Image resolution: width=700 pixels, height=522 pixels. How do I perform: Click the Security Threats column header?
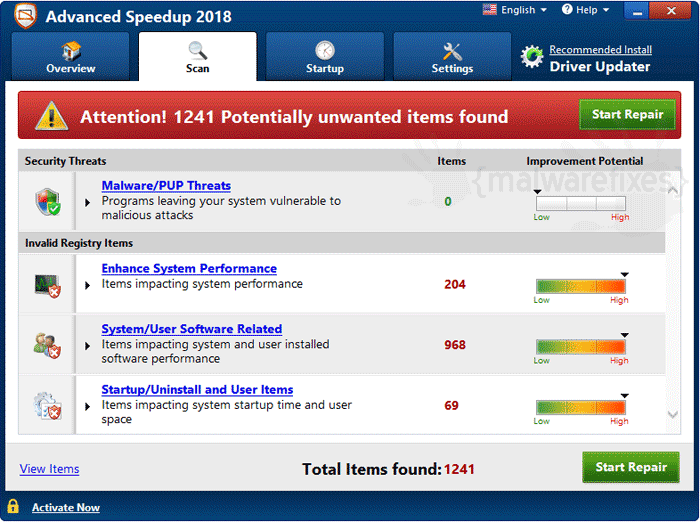click(x=66, y=161)
